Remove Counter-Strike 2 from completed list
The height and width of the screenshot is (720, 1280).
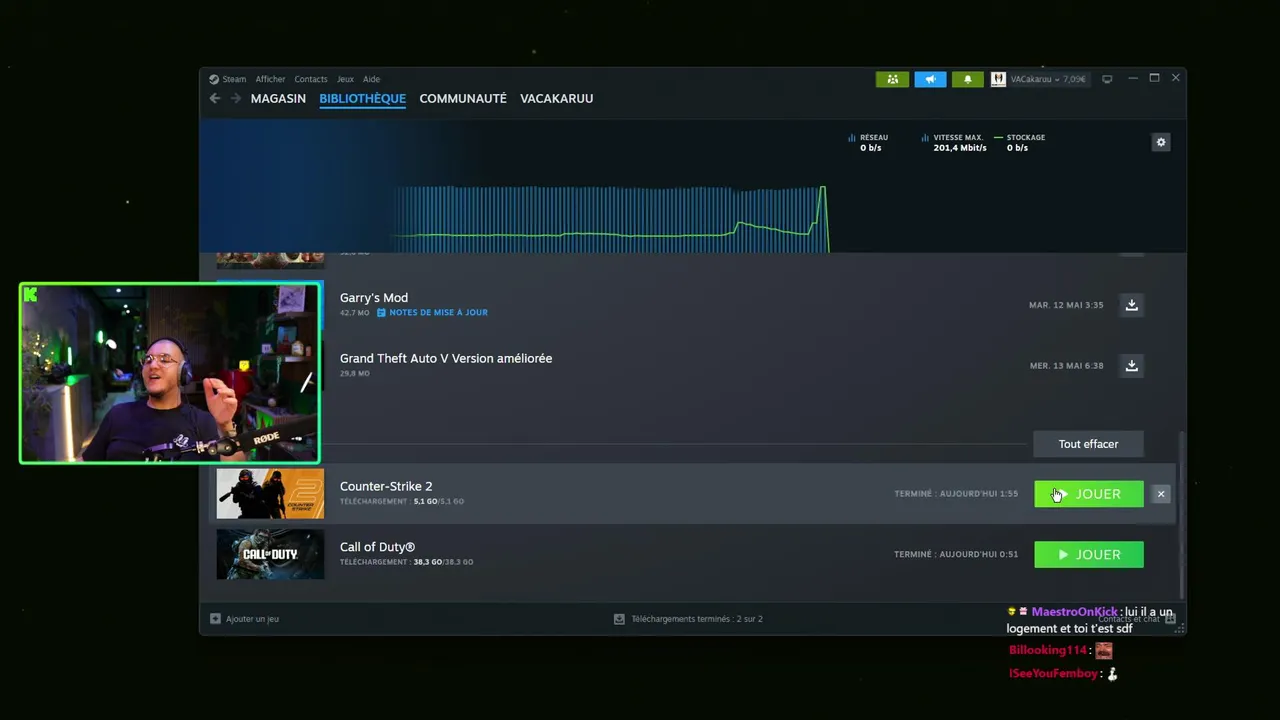1161,494
